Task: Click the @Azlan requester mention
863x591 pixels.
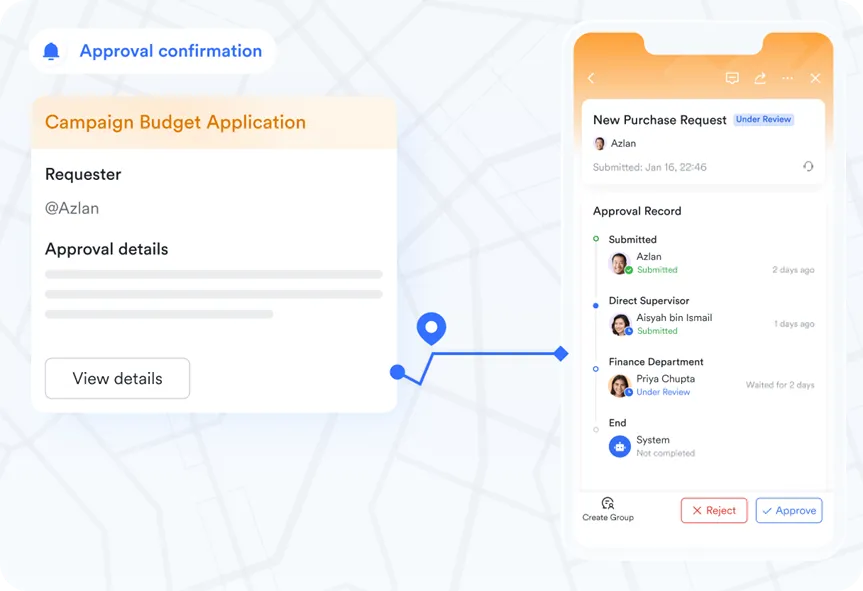Action: [x=72, y=209]
